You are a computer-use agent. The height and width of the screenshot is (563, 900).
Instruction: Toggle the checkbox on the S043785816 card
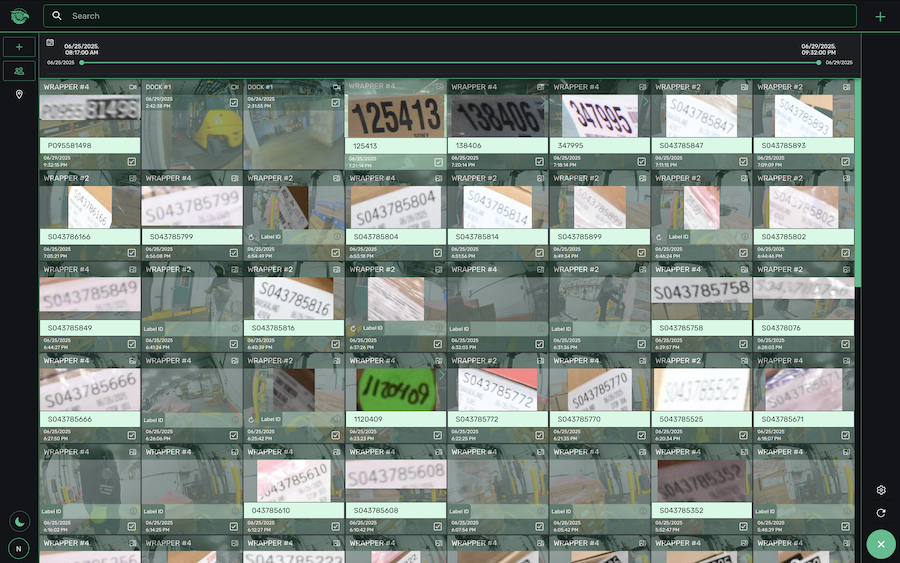(336, 344)
